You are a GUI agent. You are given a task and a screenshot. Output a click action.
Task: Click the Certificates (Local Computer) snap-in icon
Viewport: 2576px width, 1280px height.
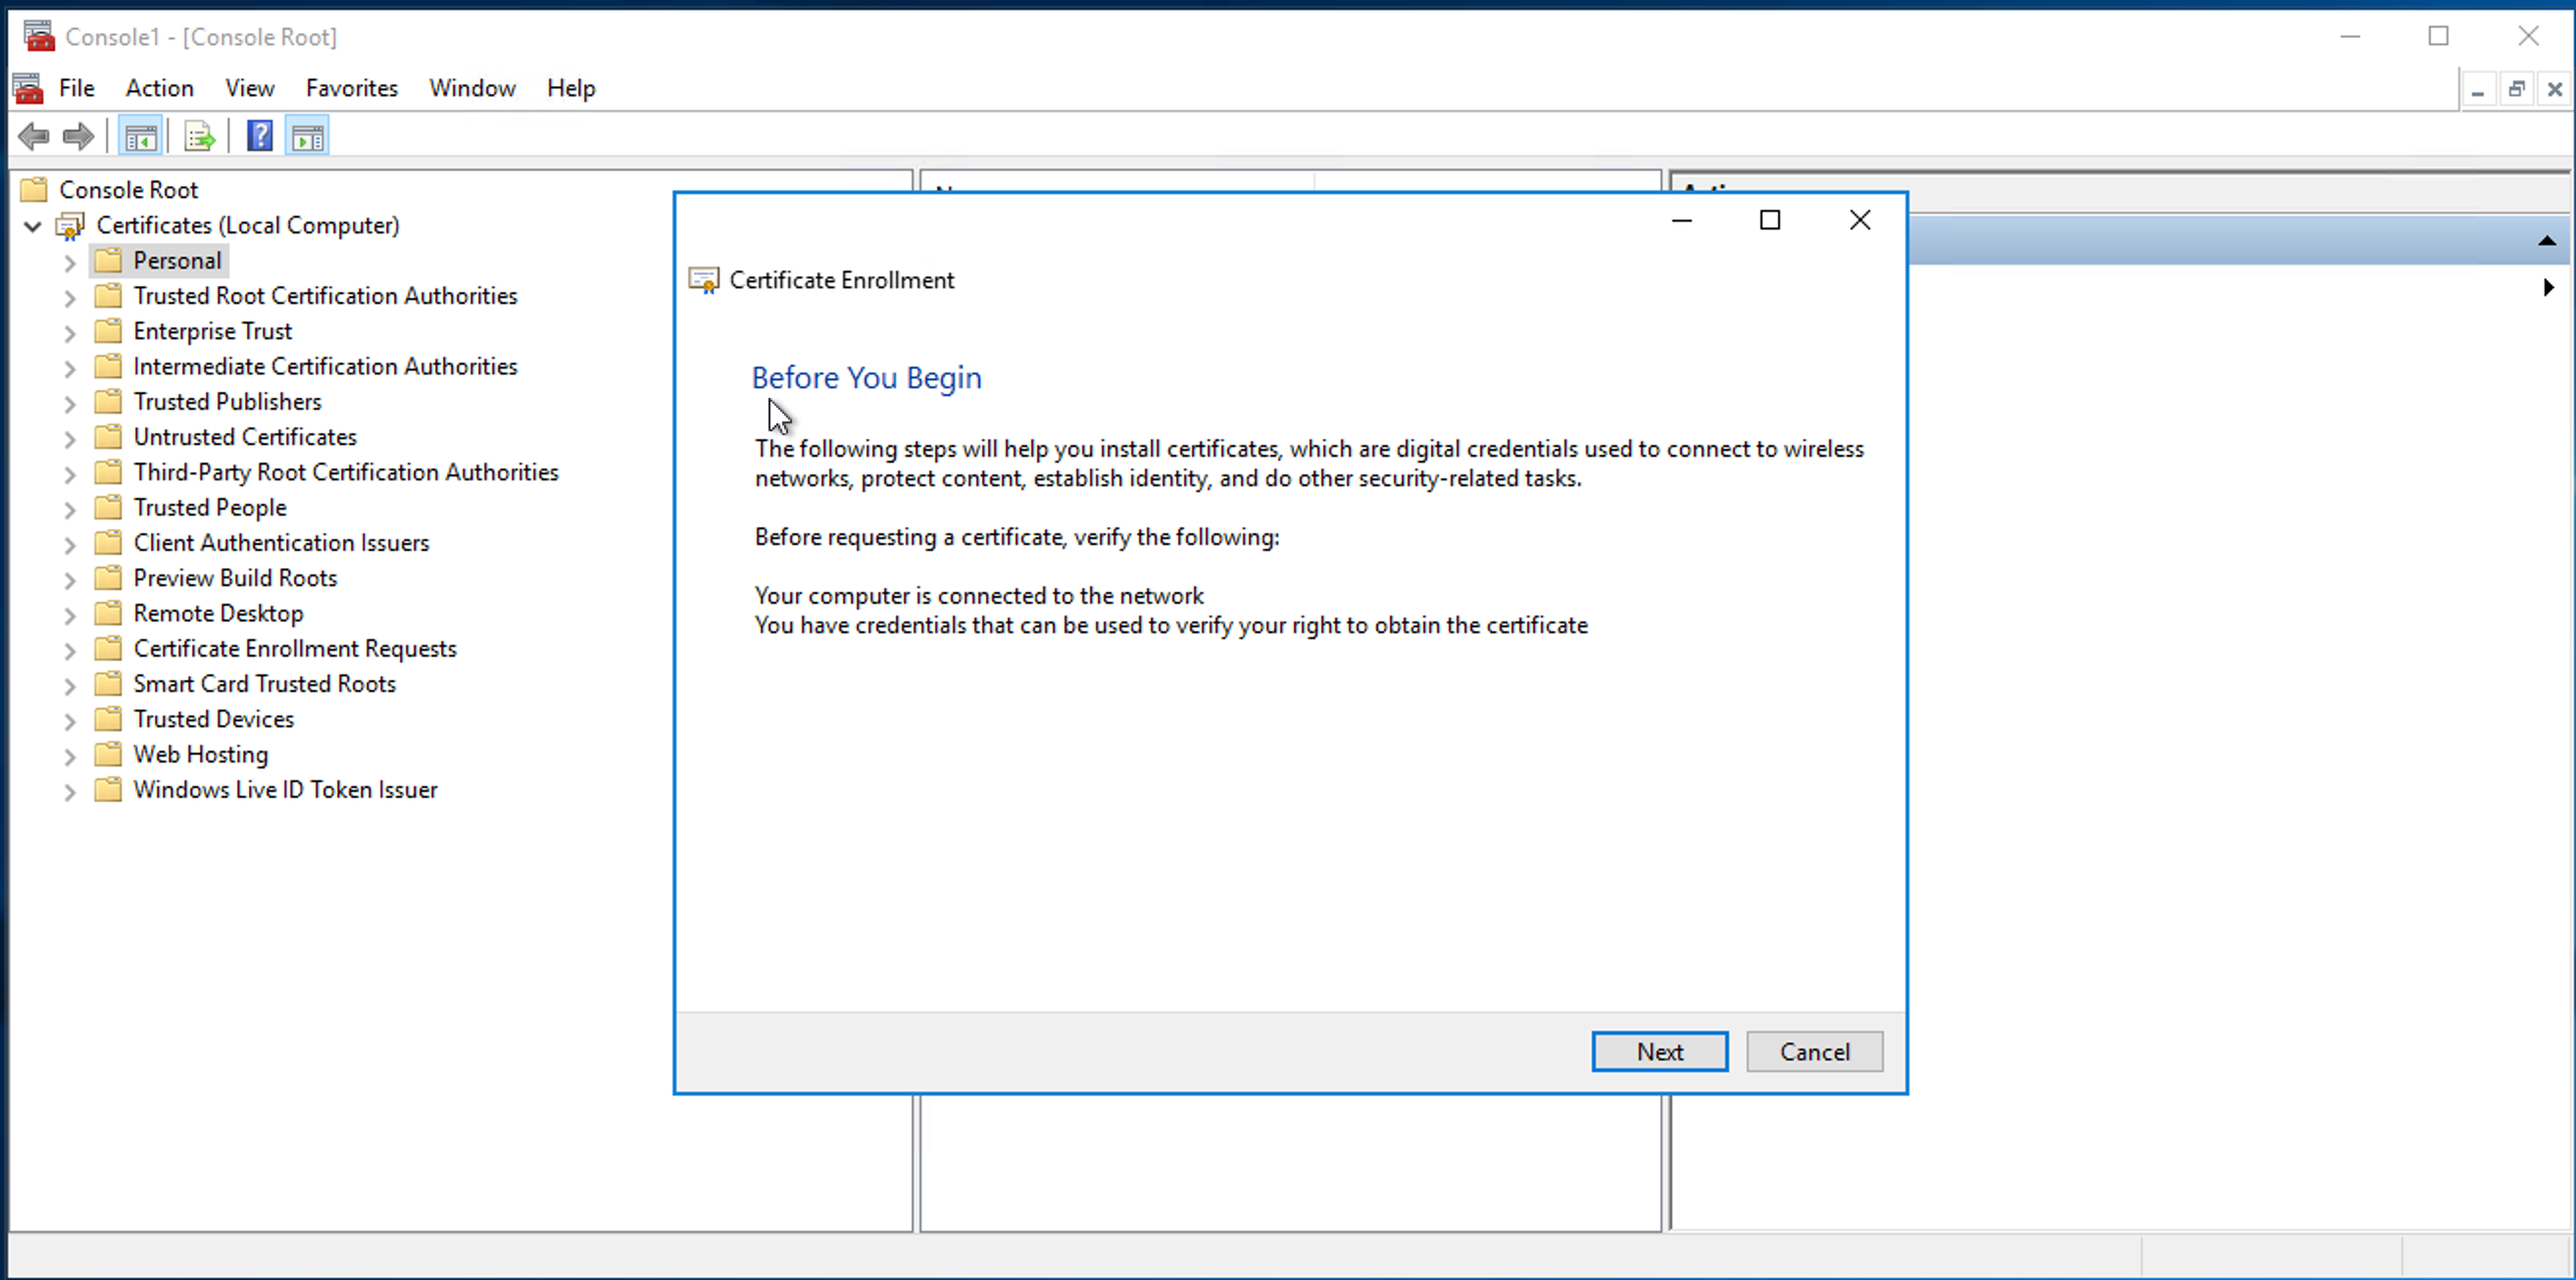[x=70, y=226]
